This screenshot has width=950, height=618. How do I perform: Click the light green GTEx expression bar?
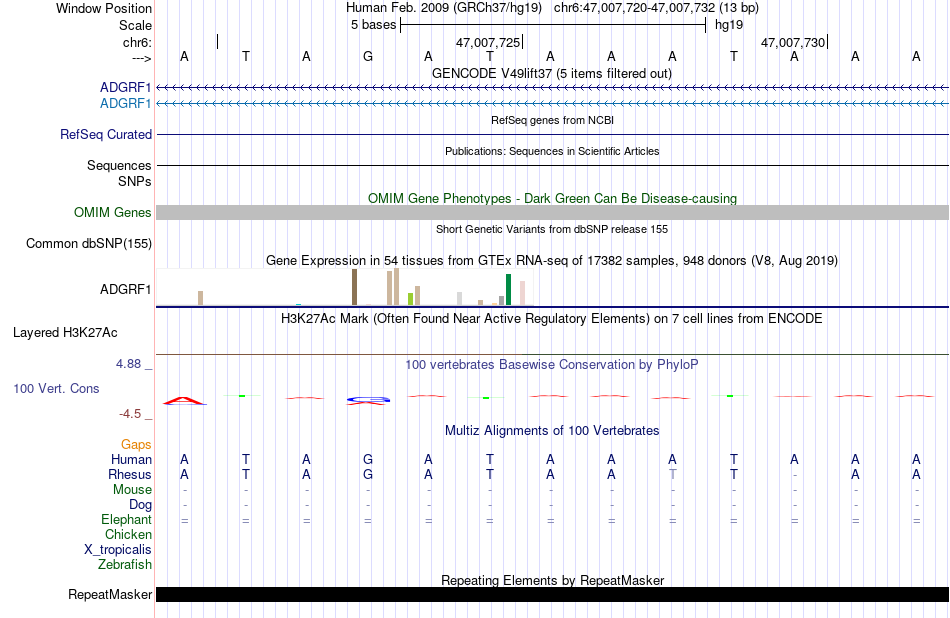pos(411,299)
